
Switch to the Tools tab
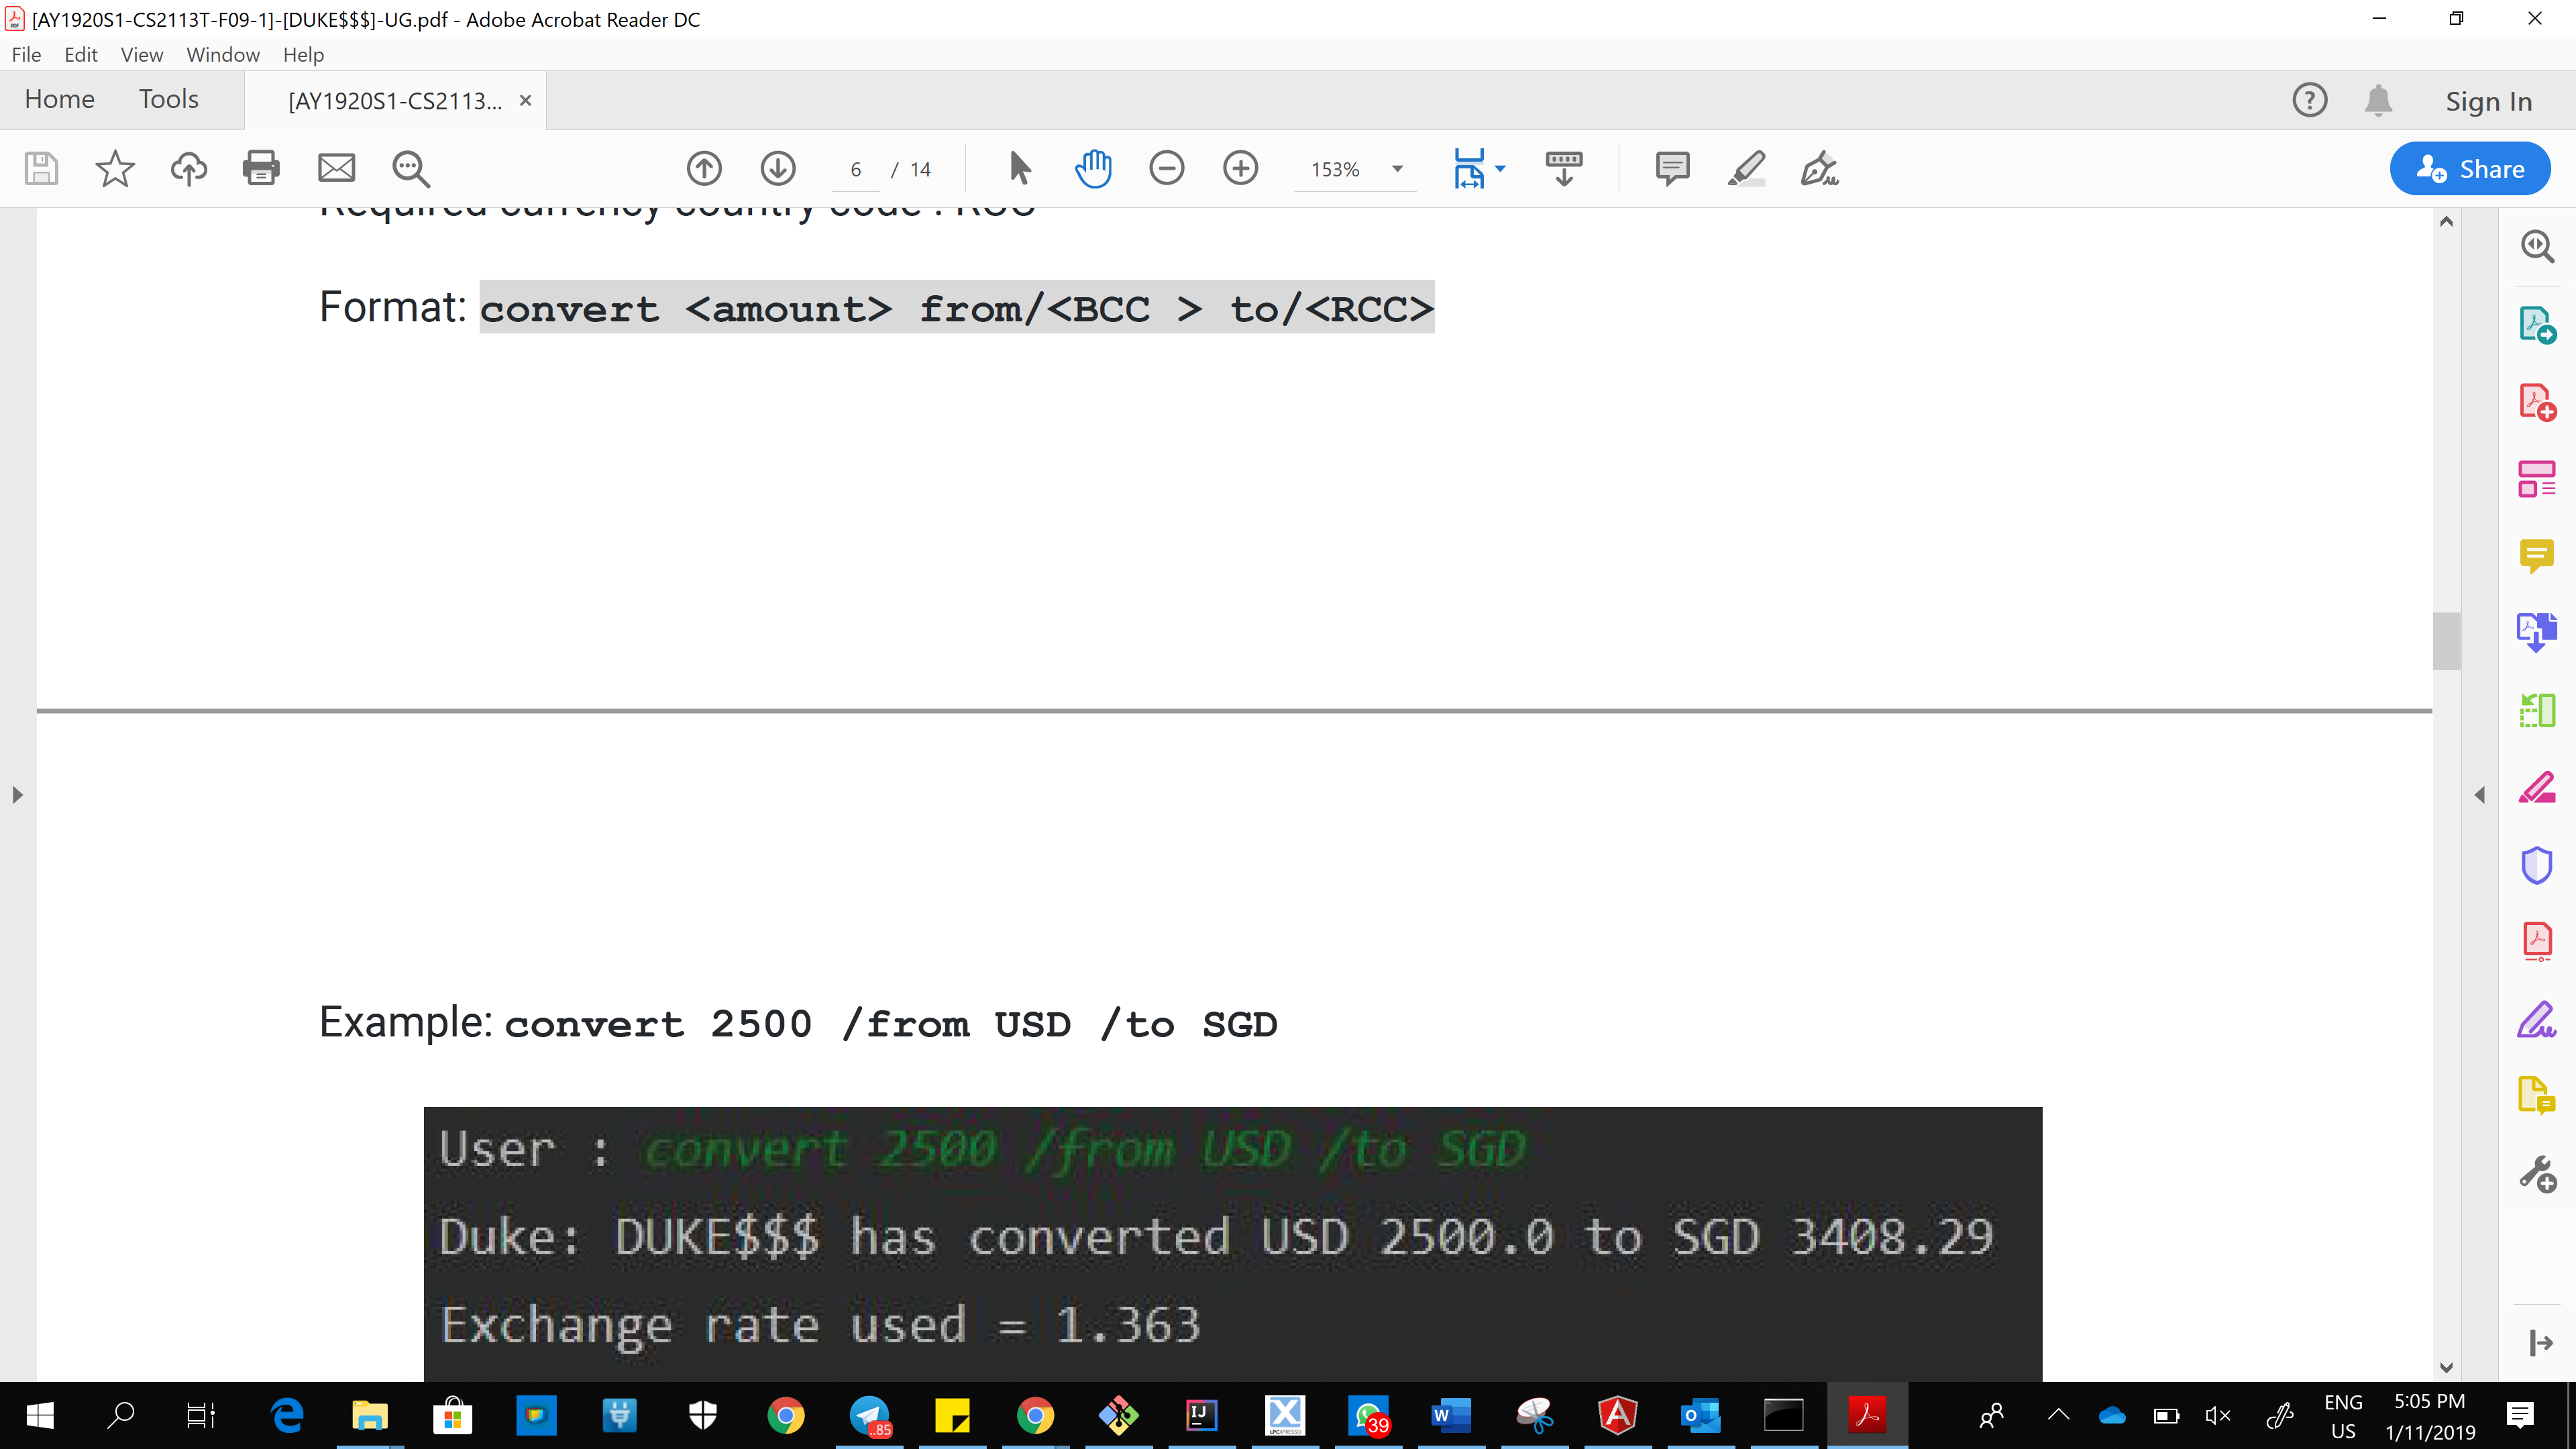click(168, 99)
